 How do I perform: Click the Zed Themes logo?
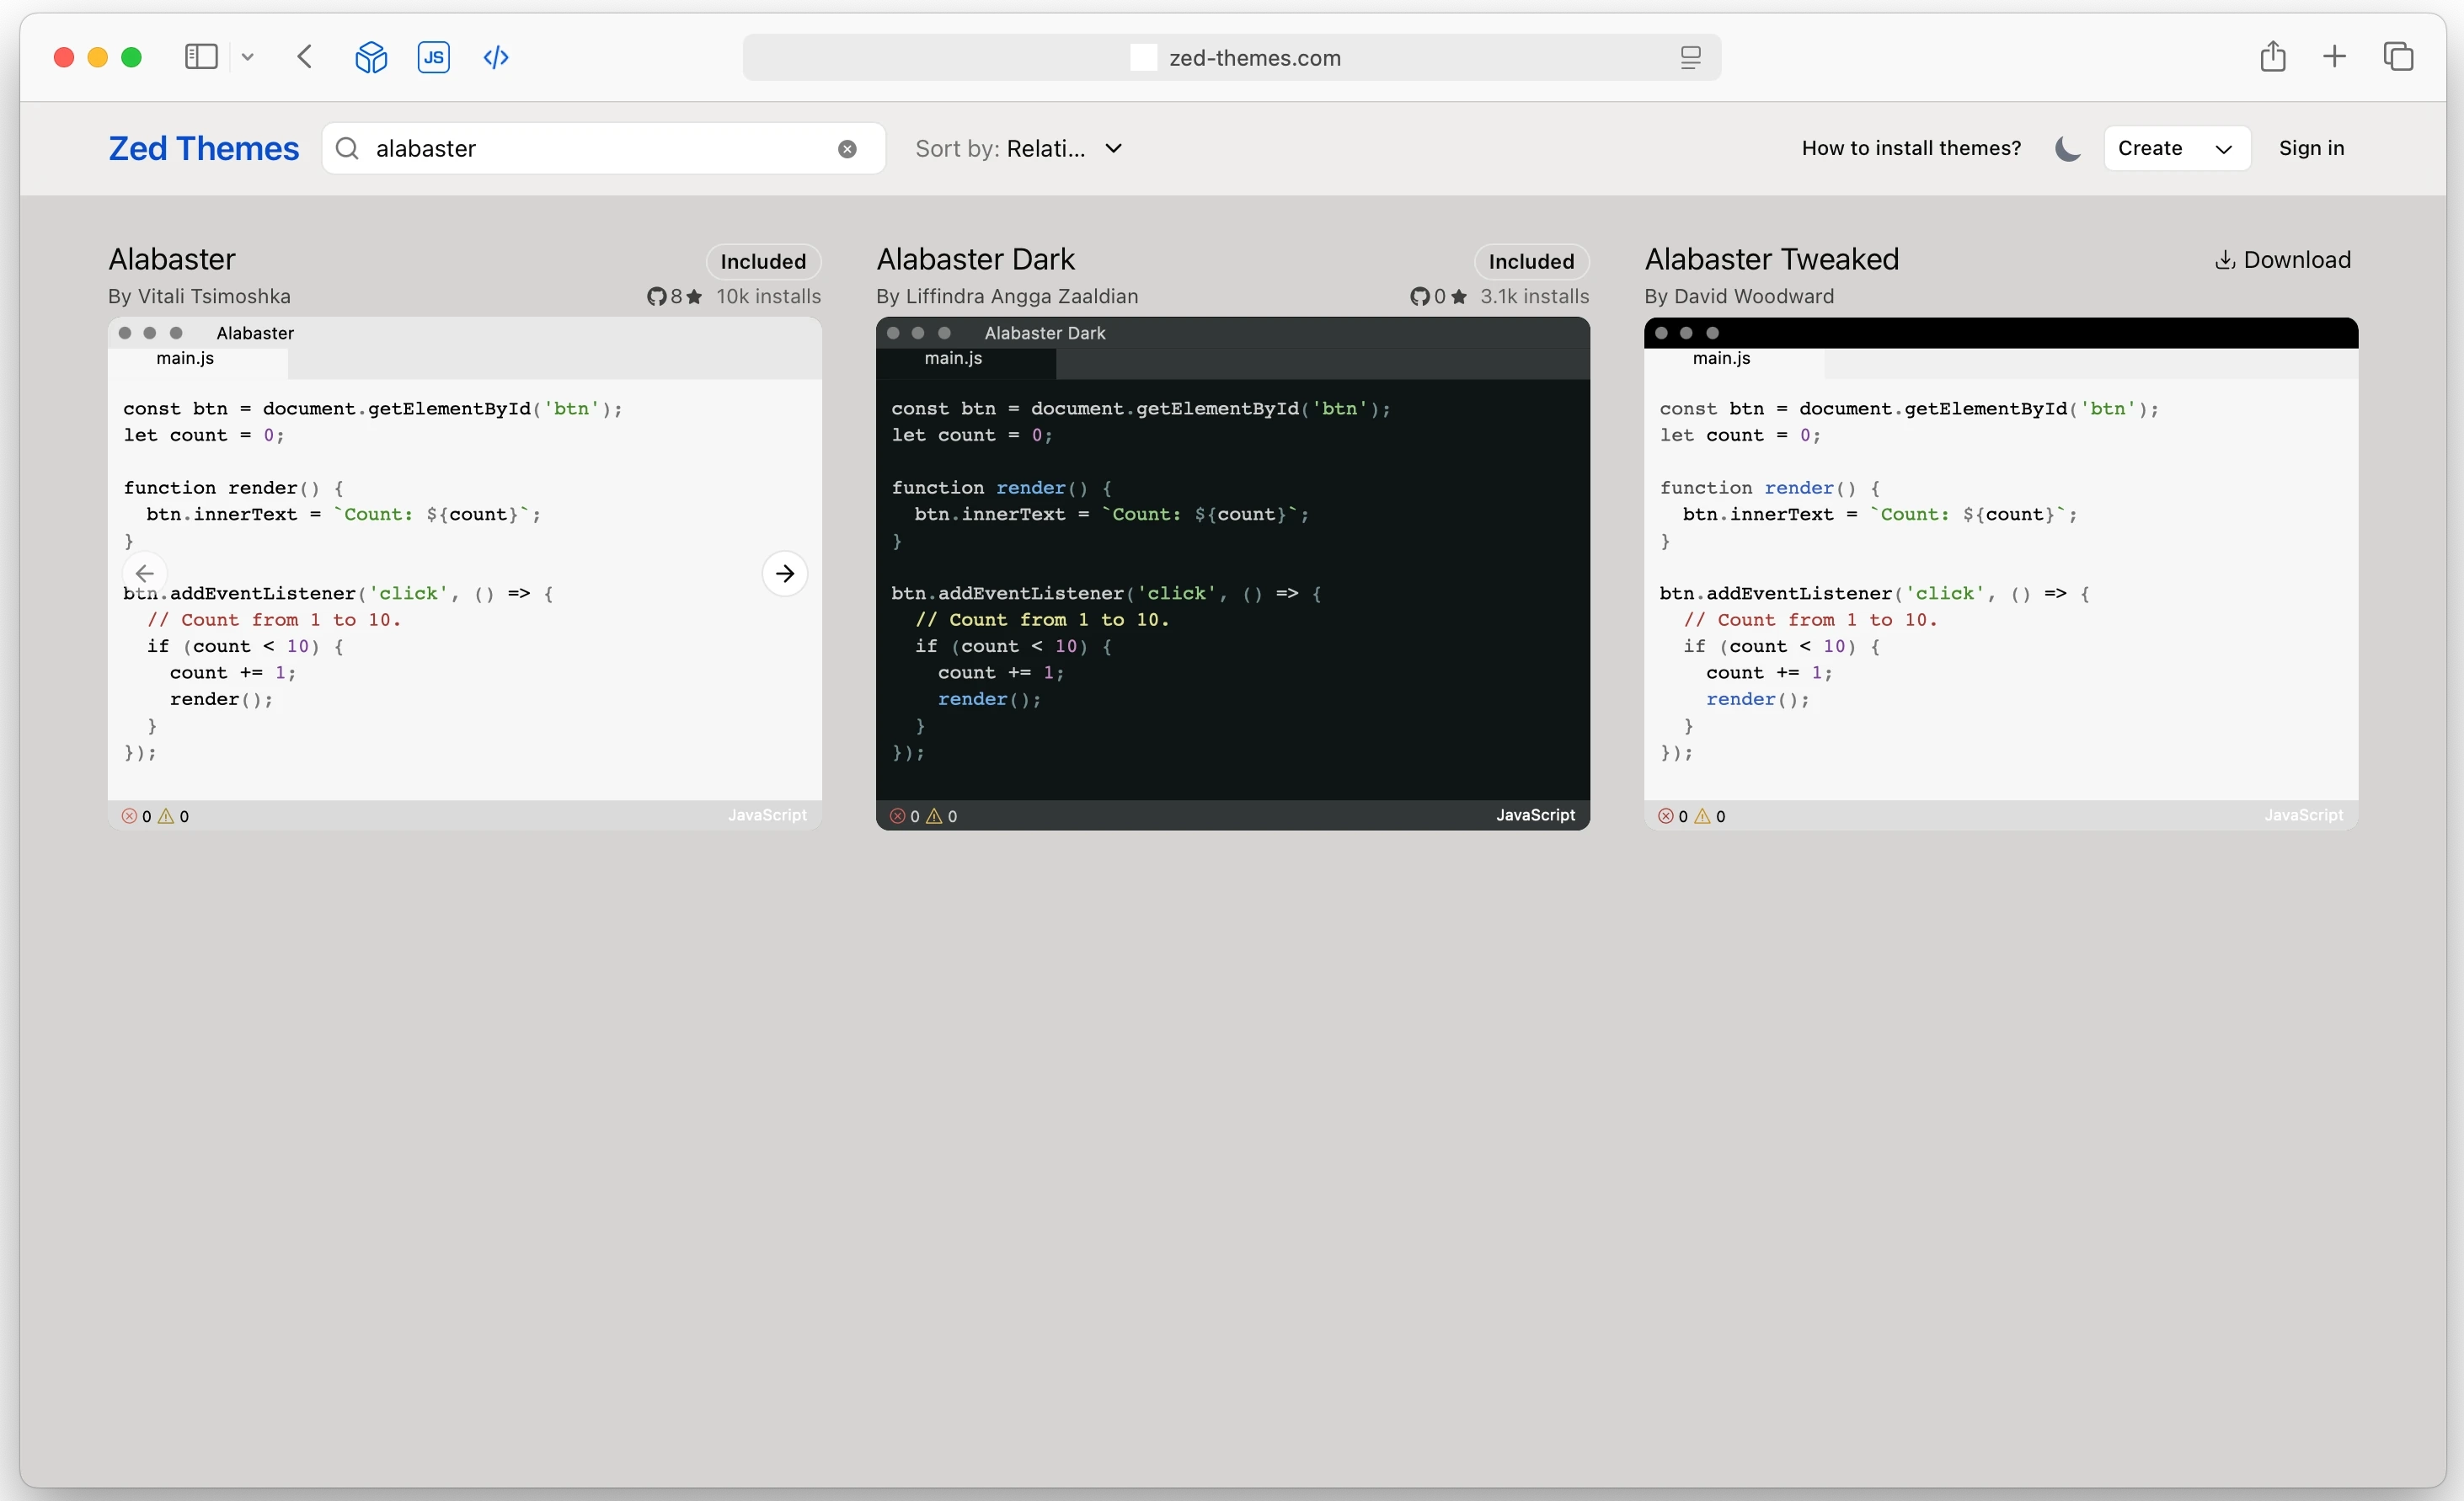click(204, 149)
